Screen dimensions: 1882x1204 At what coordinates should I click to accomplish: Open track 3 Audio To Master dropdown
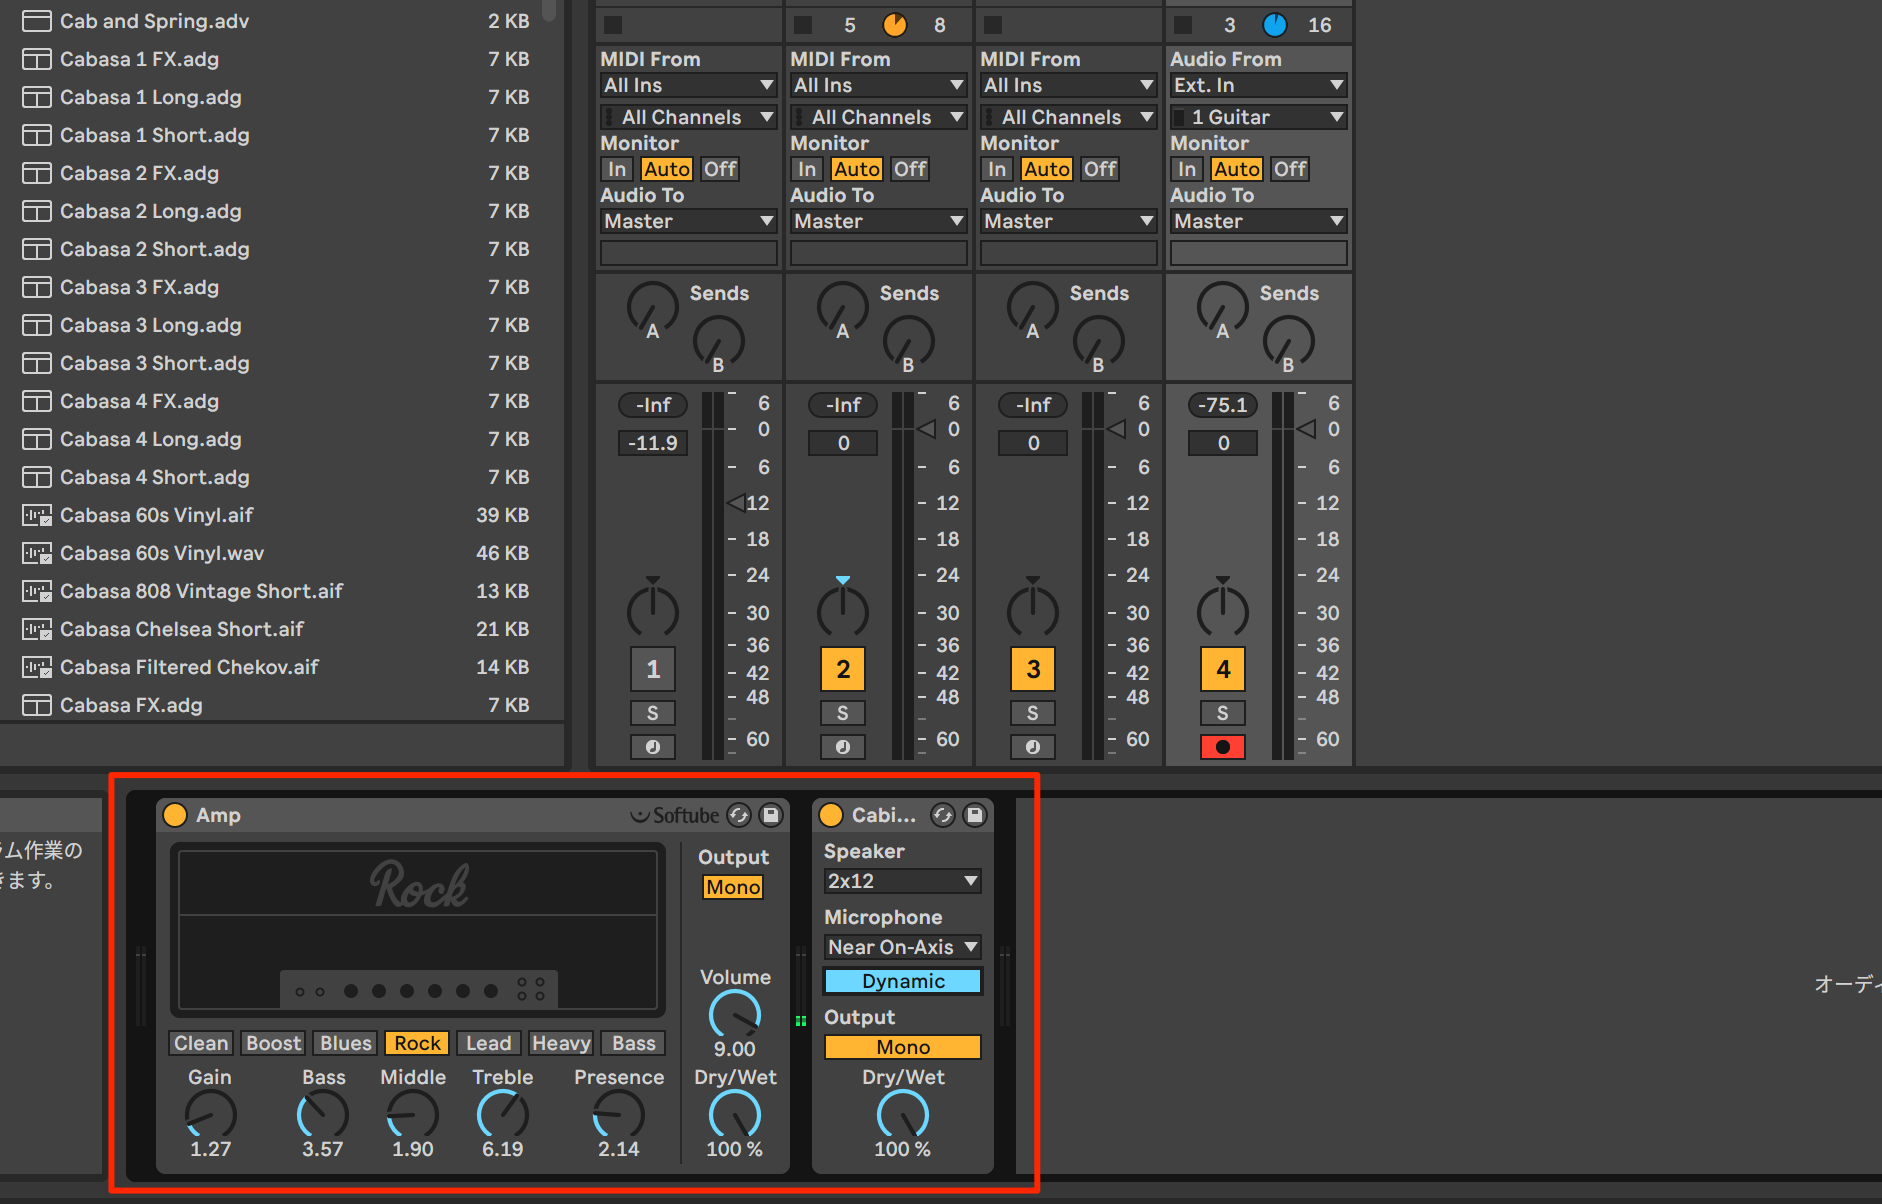pyautogui.click(x=1069, y=221)
